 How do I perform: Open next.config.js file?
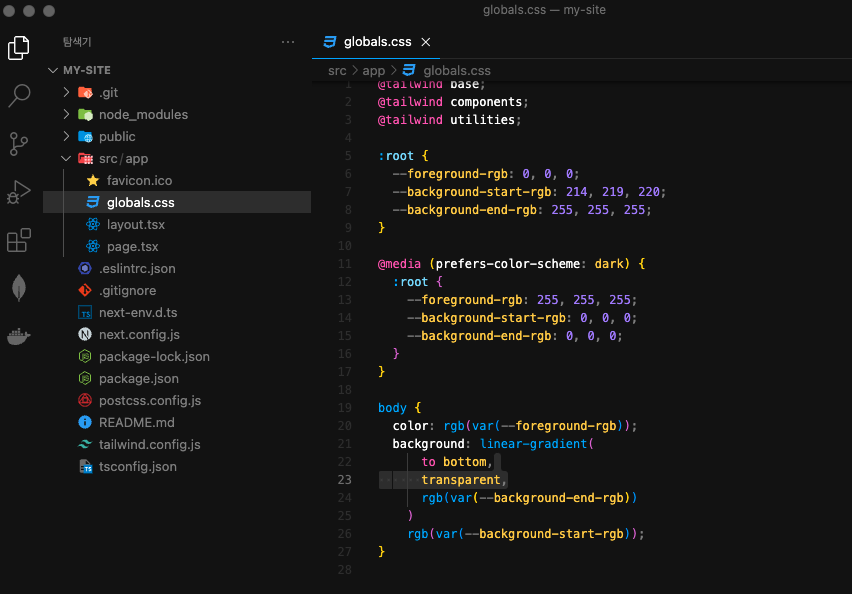click(x=177, y=334)
